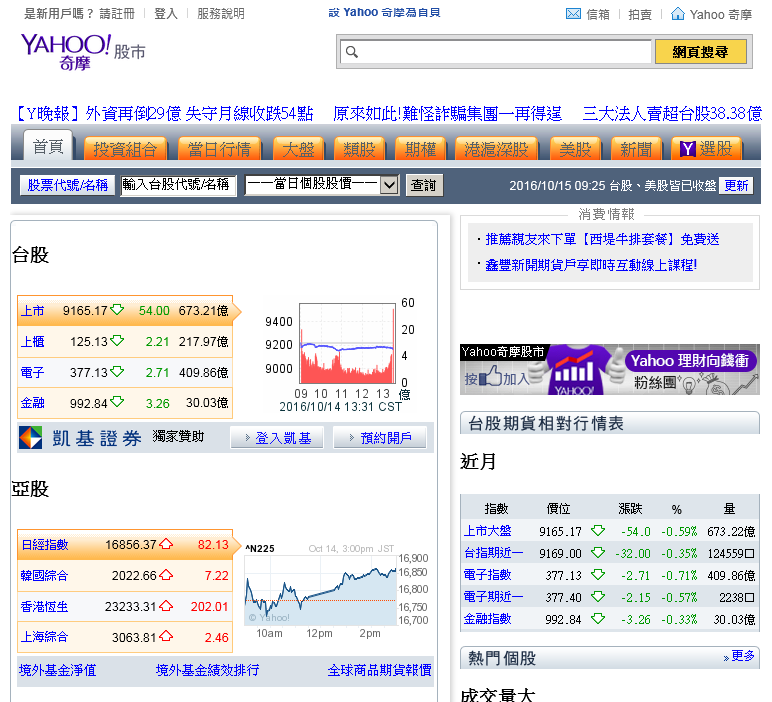Click the 登入凱基 button
This screenshot has height=702, width=772.
(277, 438)
